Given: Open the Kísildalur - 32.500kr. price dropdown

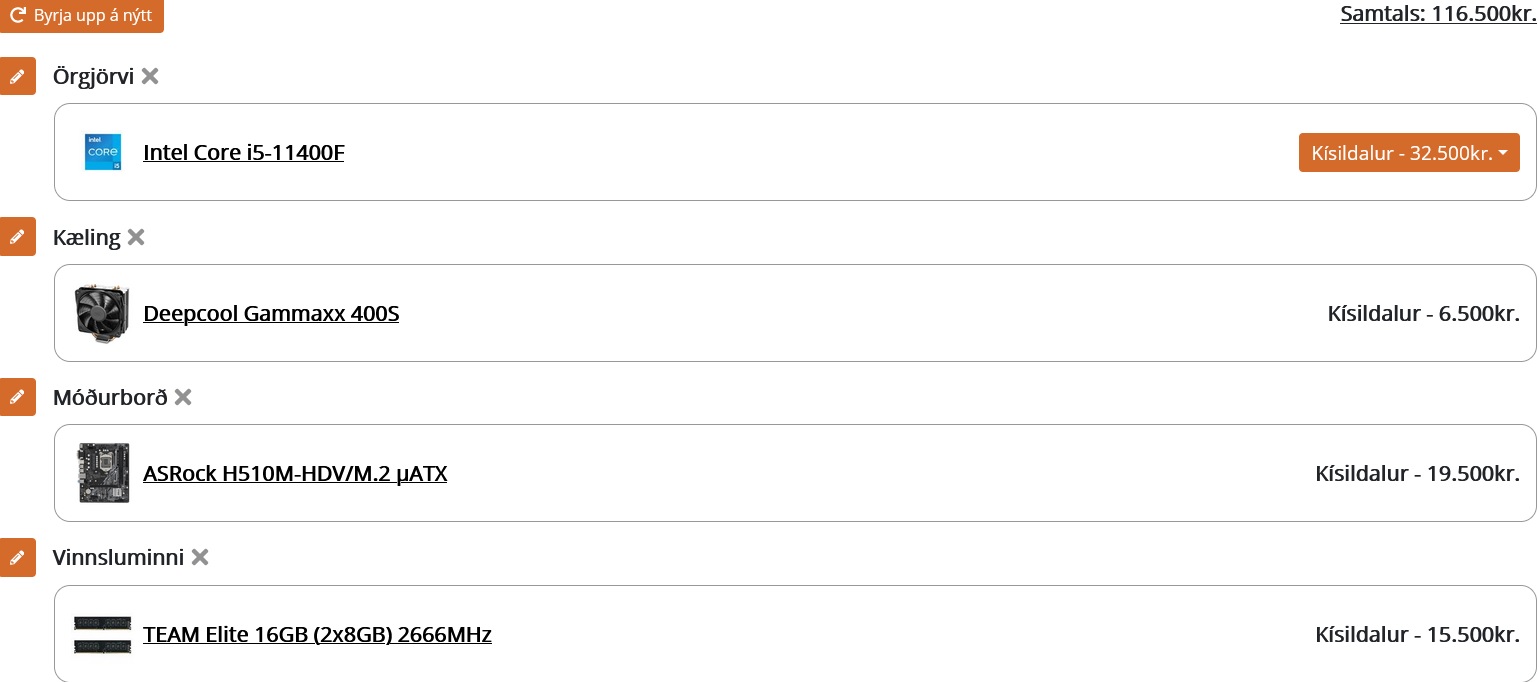Looking at the screenshot, I should pos(1408,152).
